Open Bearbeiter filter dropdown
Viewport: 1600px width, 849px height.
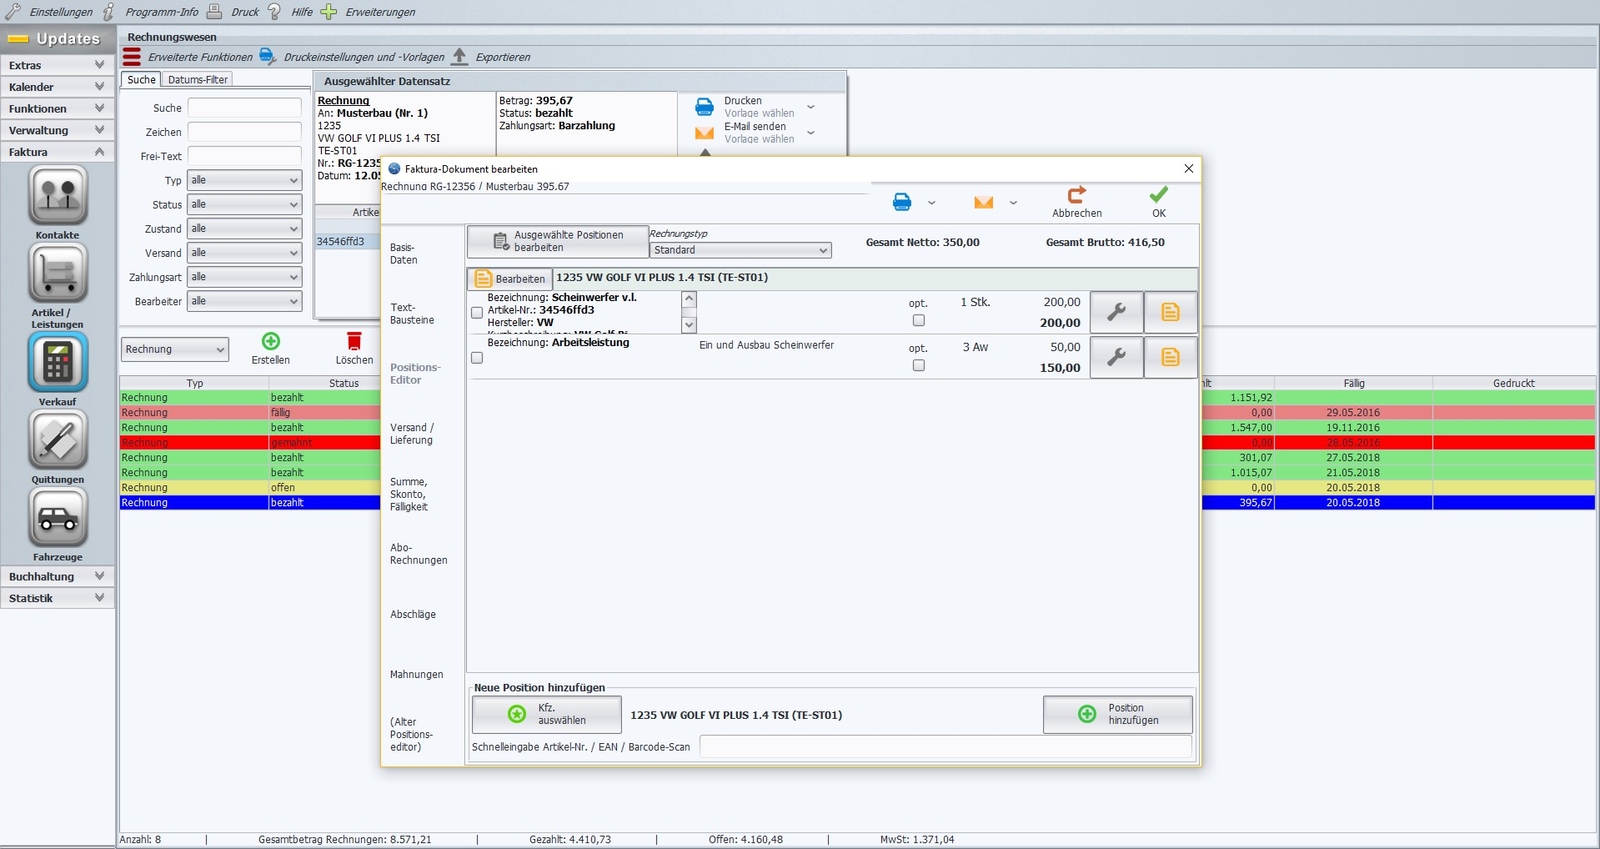[244, 301]
